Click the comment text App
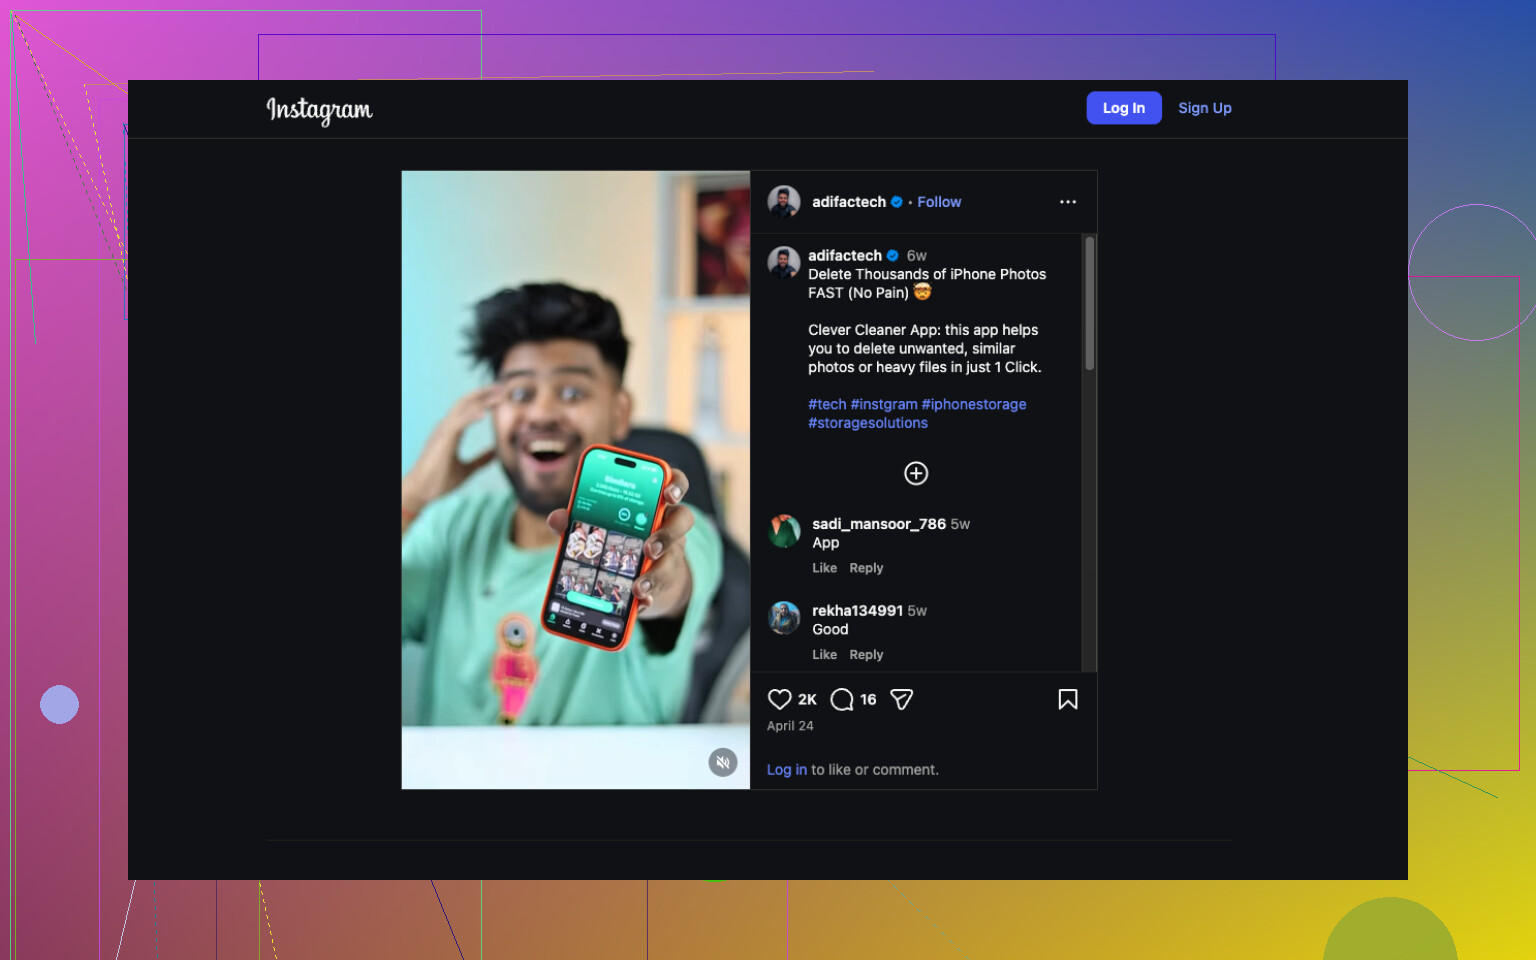The image size is (1536, 960). tap(826, 543)
